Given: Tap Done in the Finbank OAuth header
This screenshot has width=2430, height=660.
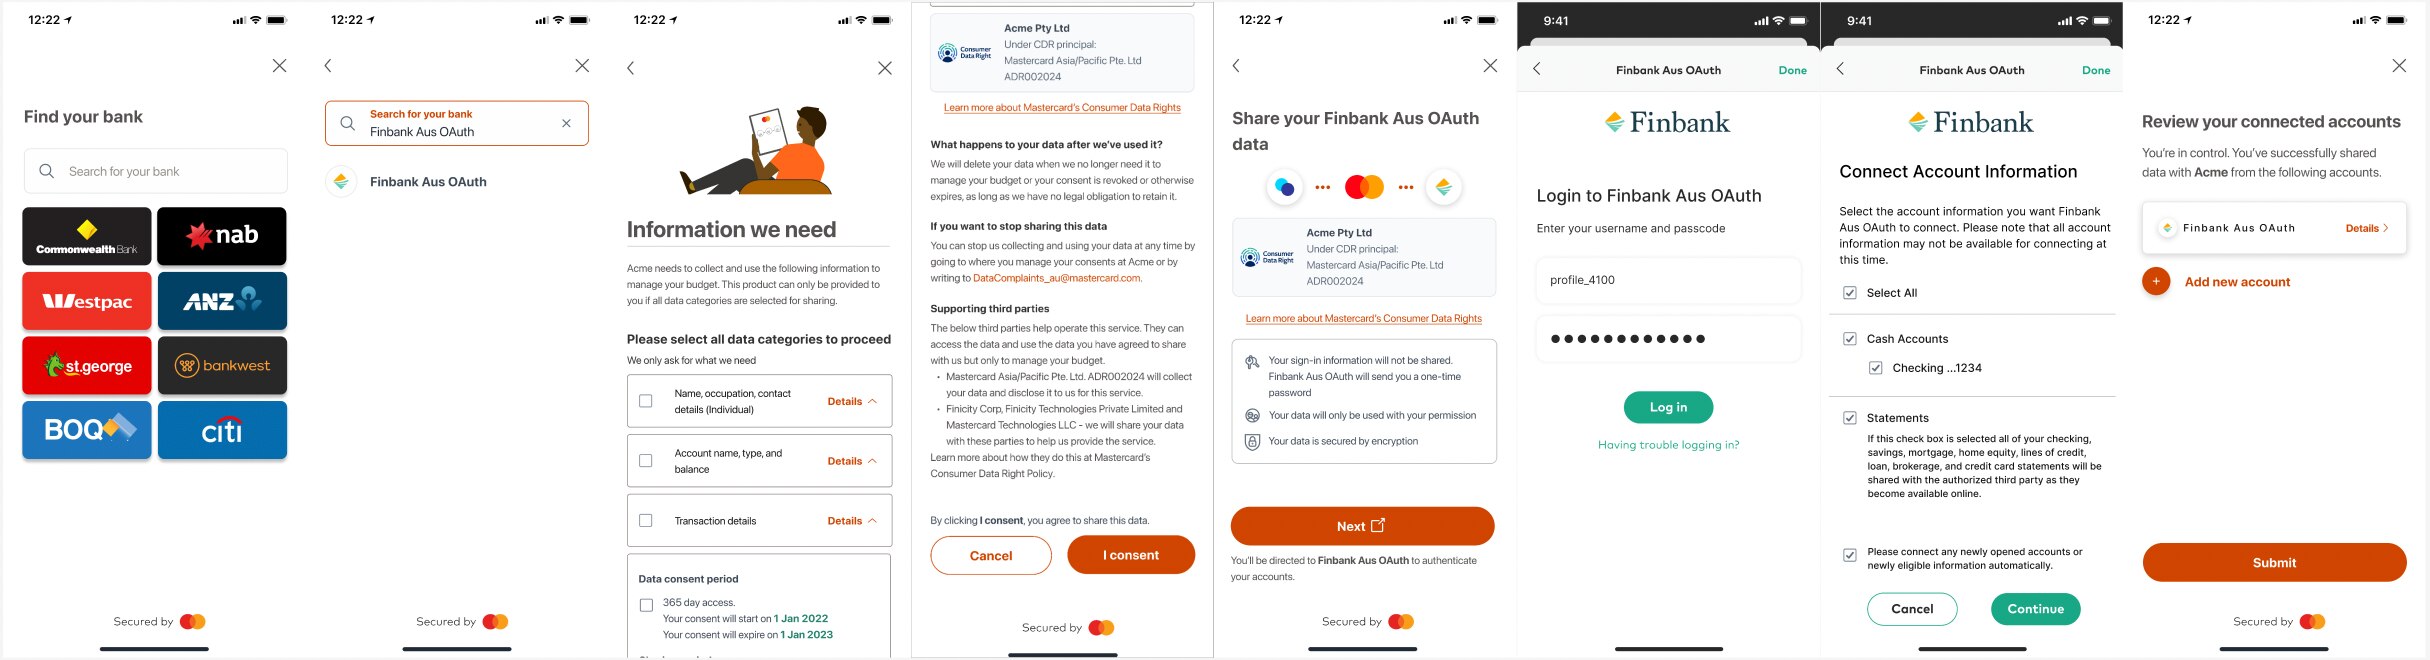Looking at the screenshot, I should point(1792,70).
